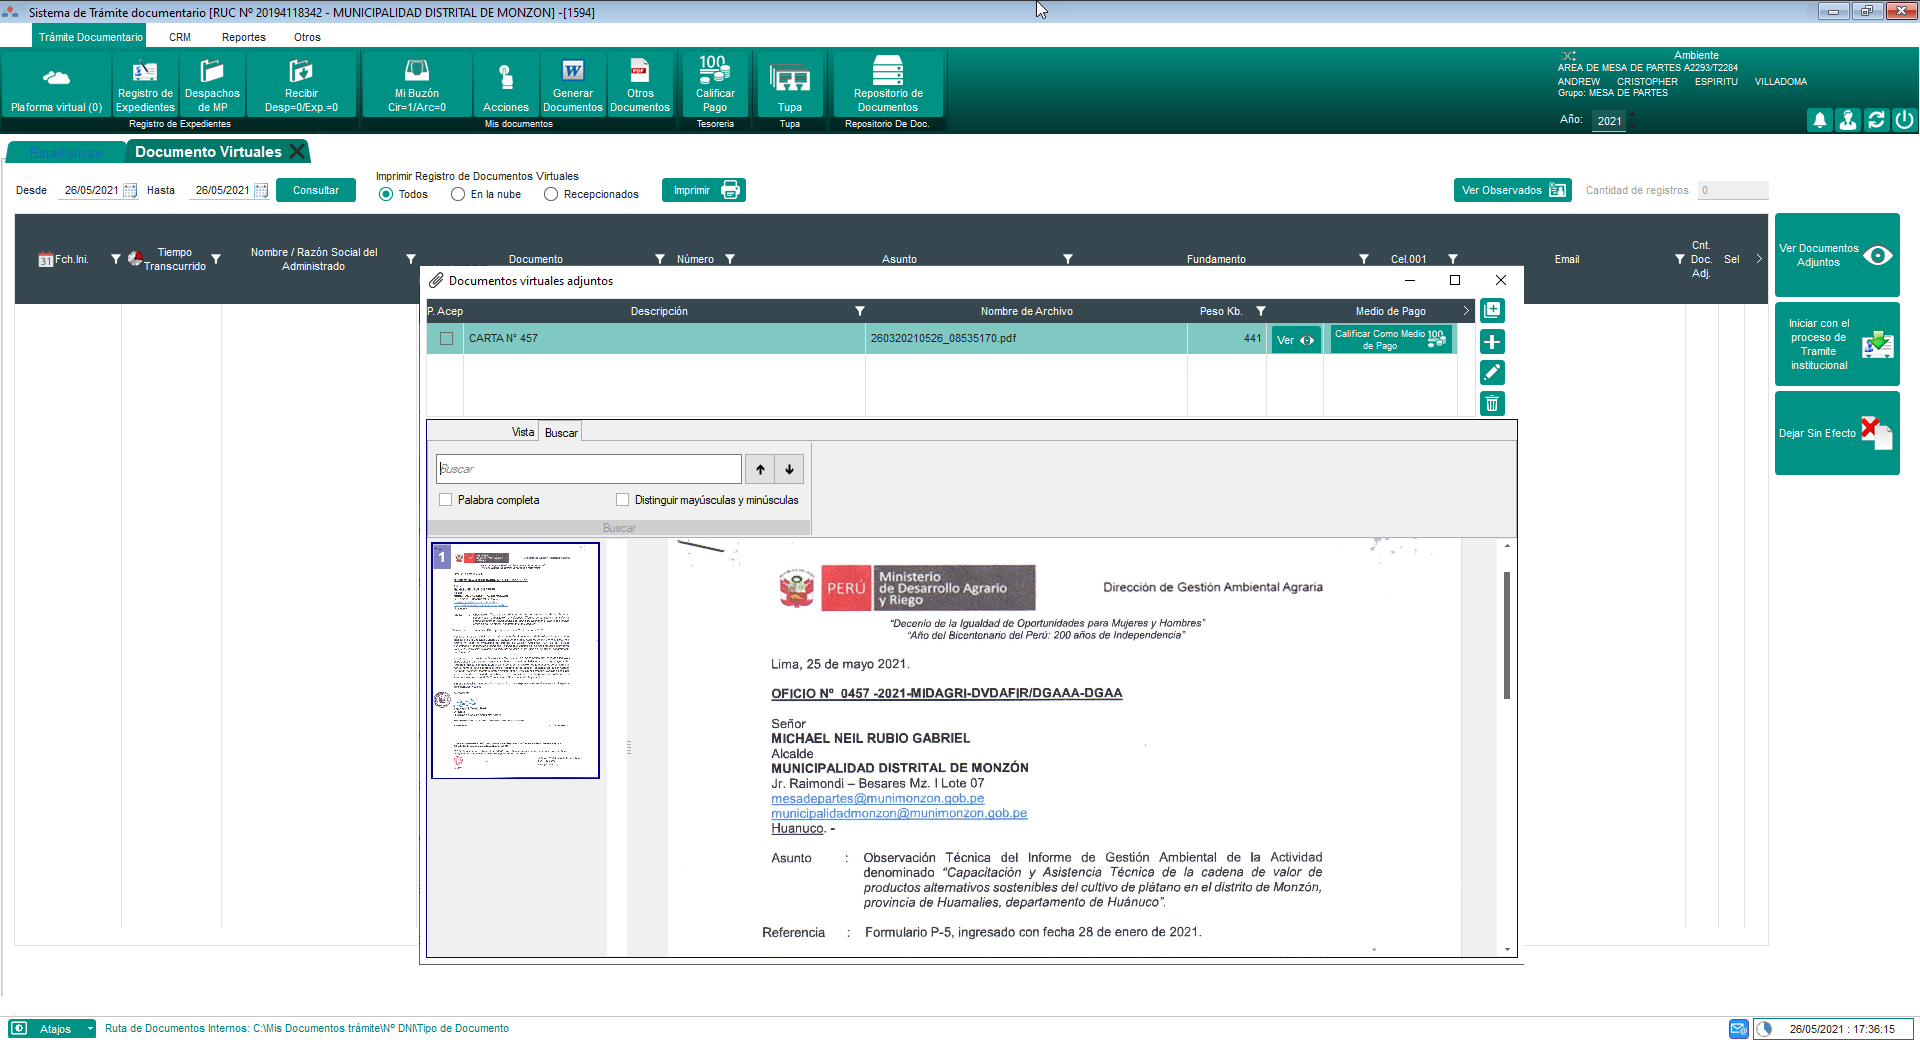Click the page 1 thumbnail preview

click(516, 661)
